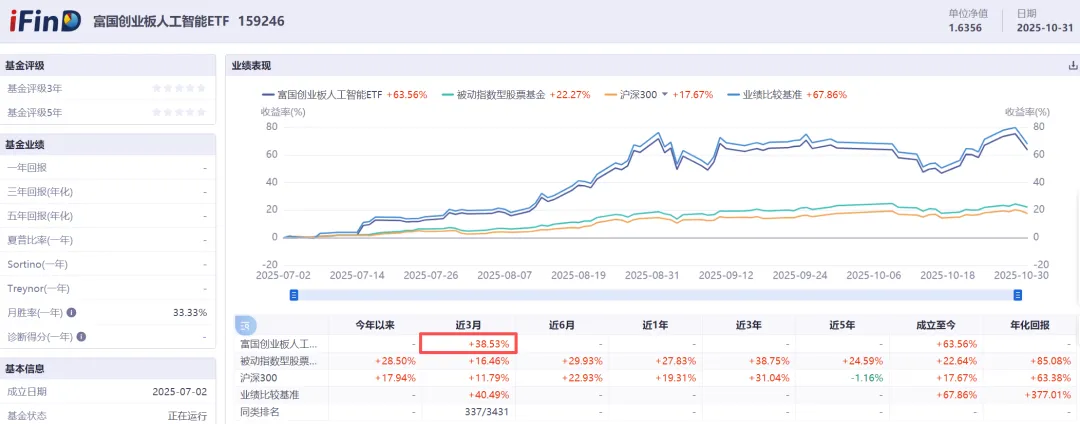Click the Treynor(一年) row

tap(107, 288)
